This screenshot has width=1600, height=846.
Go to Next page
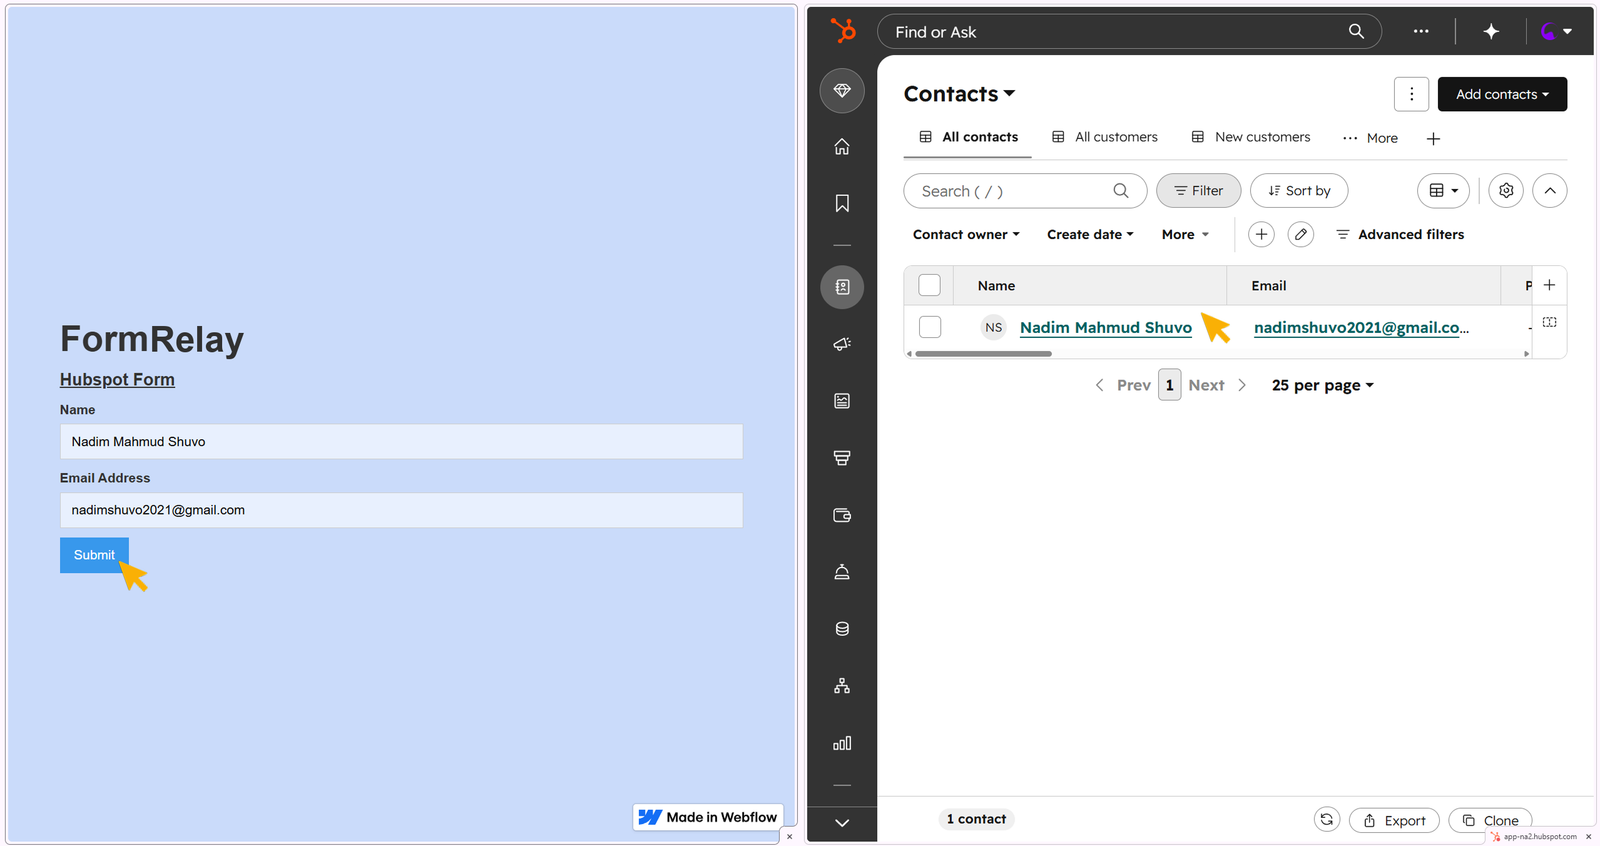pos(1217,385)
